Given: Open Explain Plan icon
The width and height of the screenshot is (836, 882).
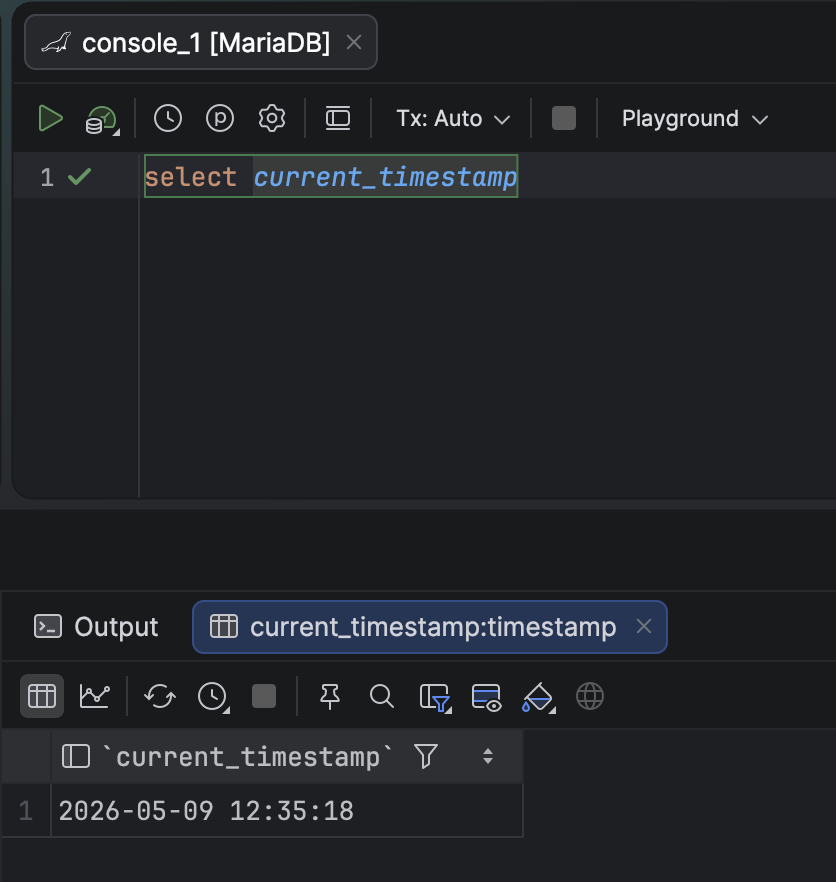Looking at the screenshot, I should [102, 119].
